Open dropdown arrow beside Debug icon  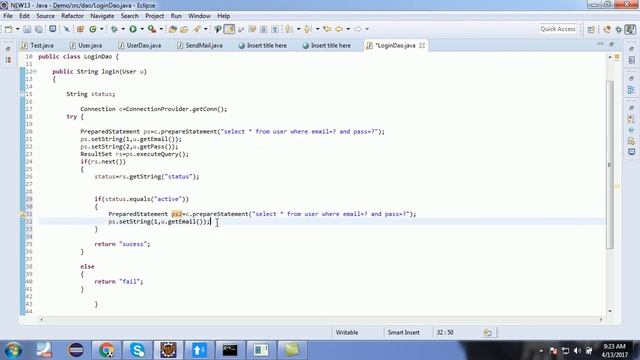tap(123, 29)
